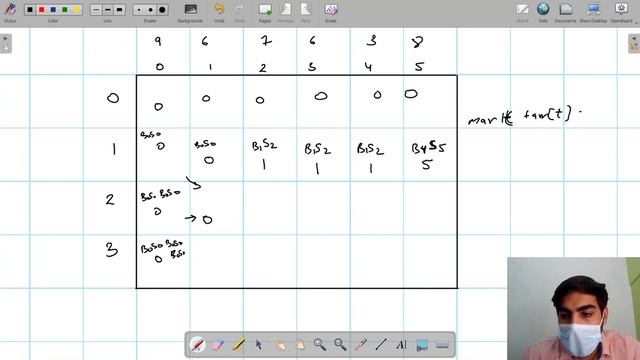Select the Text tool
Screen dimensions: 640x360
[402, 345]
